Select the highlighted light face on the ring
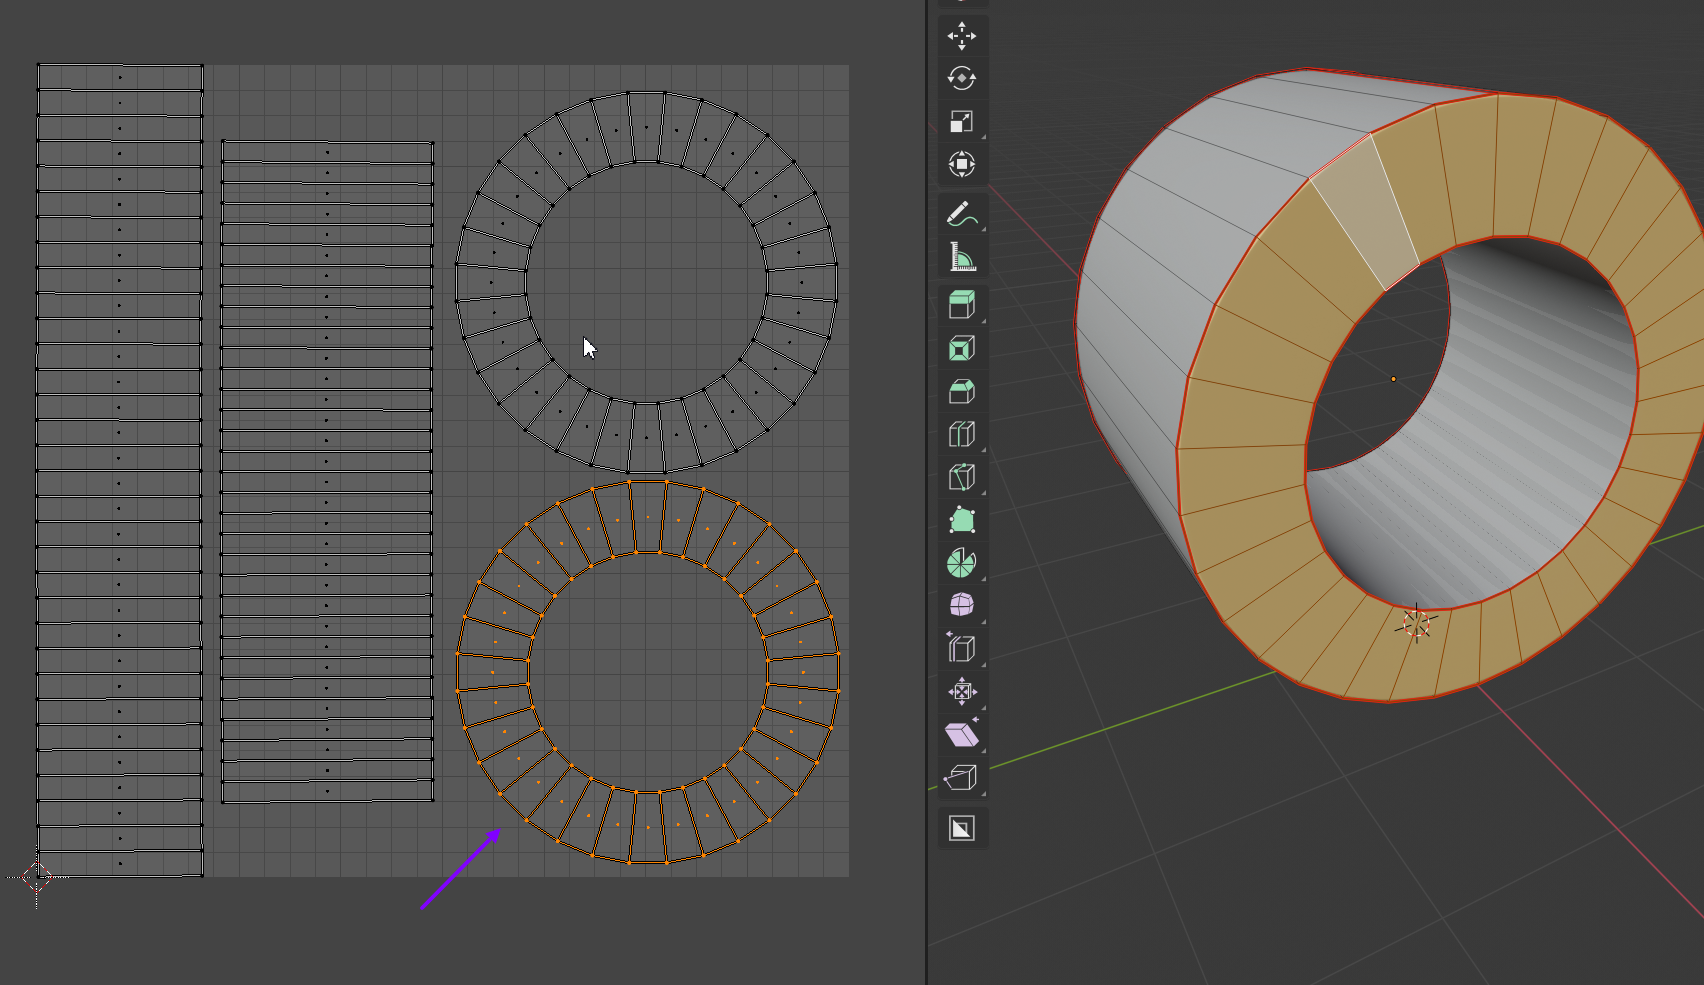 coord(1366,213)
